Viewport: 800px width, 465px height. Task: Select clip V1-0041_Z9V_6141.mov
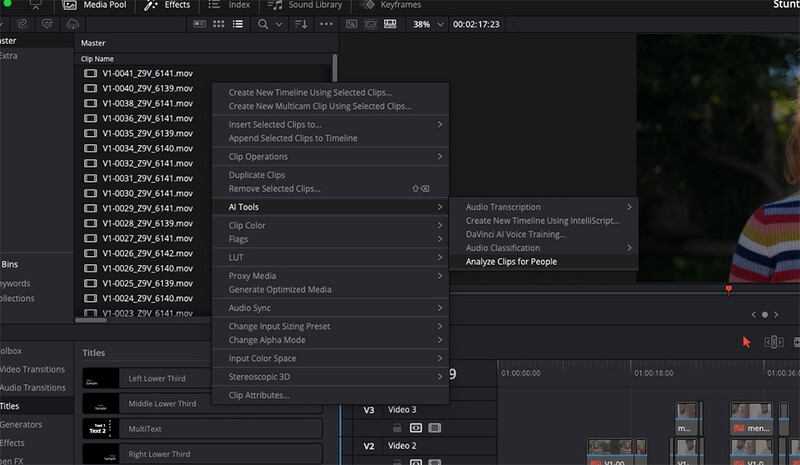tap(147, 74)
